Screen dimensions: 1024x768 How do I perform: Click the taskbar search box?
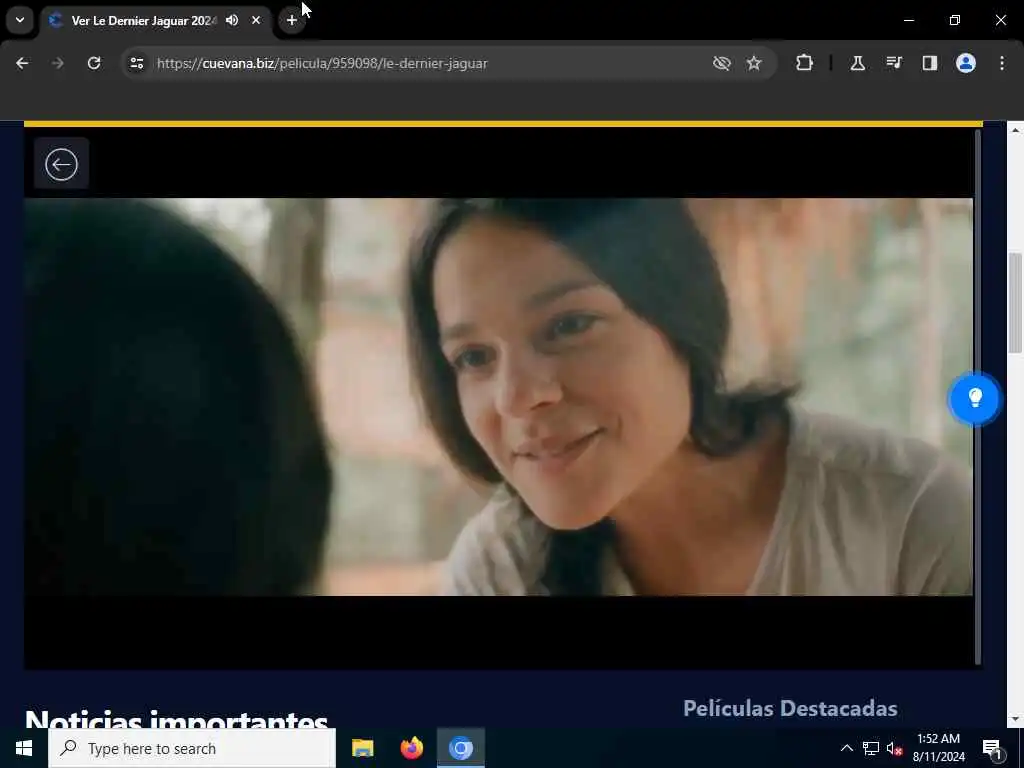[x=192, y=748]
